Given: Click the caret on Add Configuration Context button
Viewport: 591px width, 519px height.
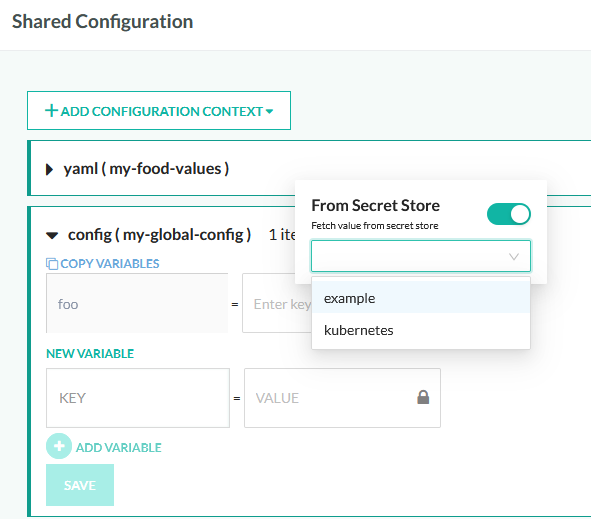Looking at the screenshot, I should [269, 111].
